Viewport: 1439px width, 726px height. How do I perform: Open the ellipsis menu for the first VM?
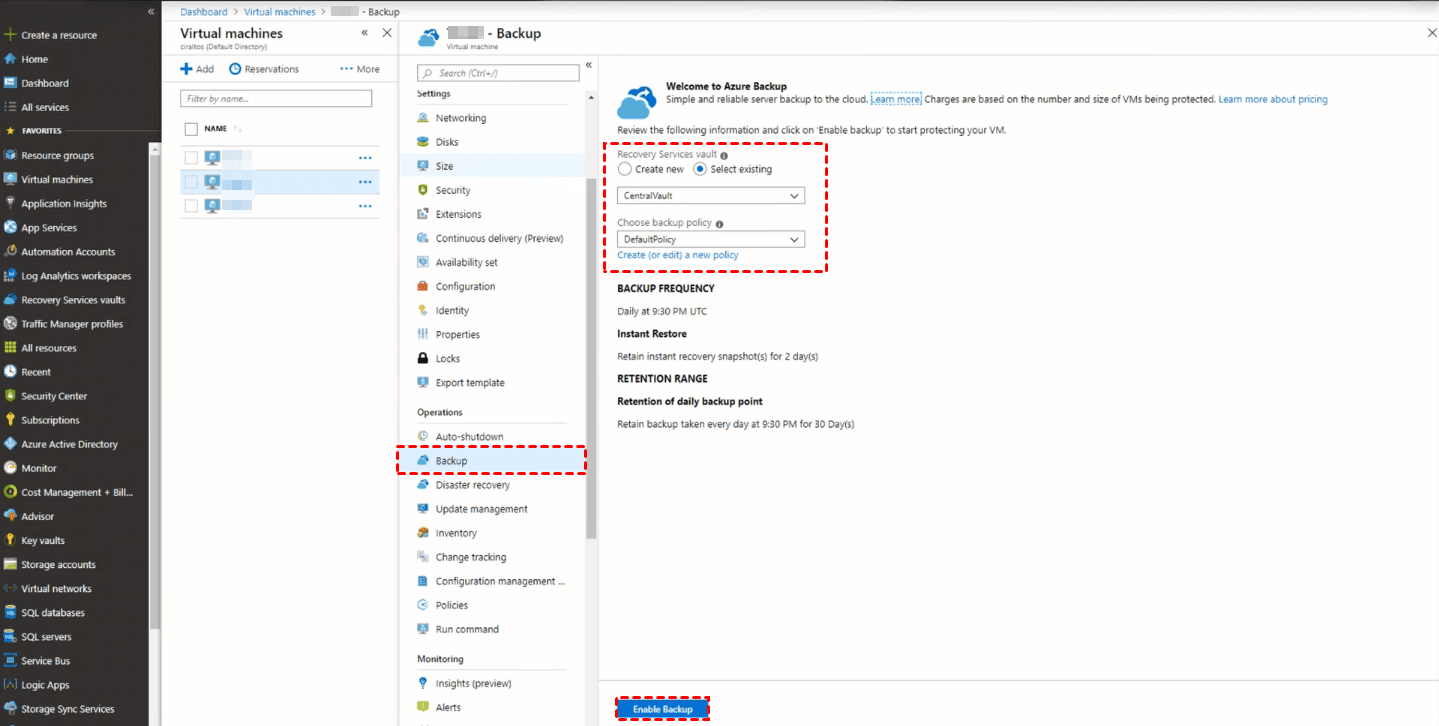365,157
